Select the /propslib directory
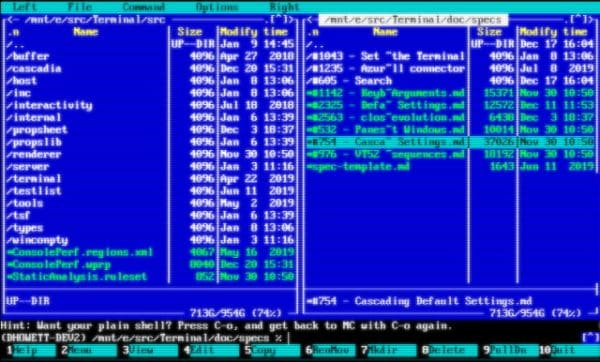 150,142
